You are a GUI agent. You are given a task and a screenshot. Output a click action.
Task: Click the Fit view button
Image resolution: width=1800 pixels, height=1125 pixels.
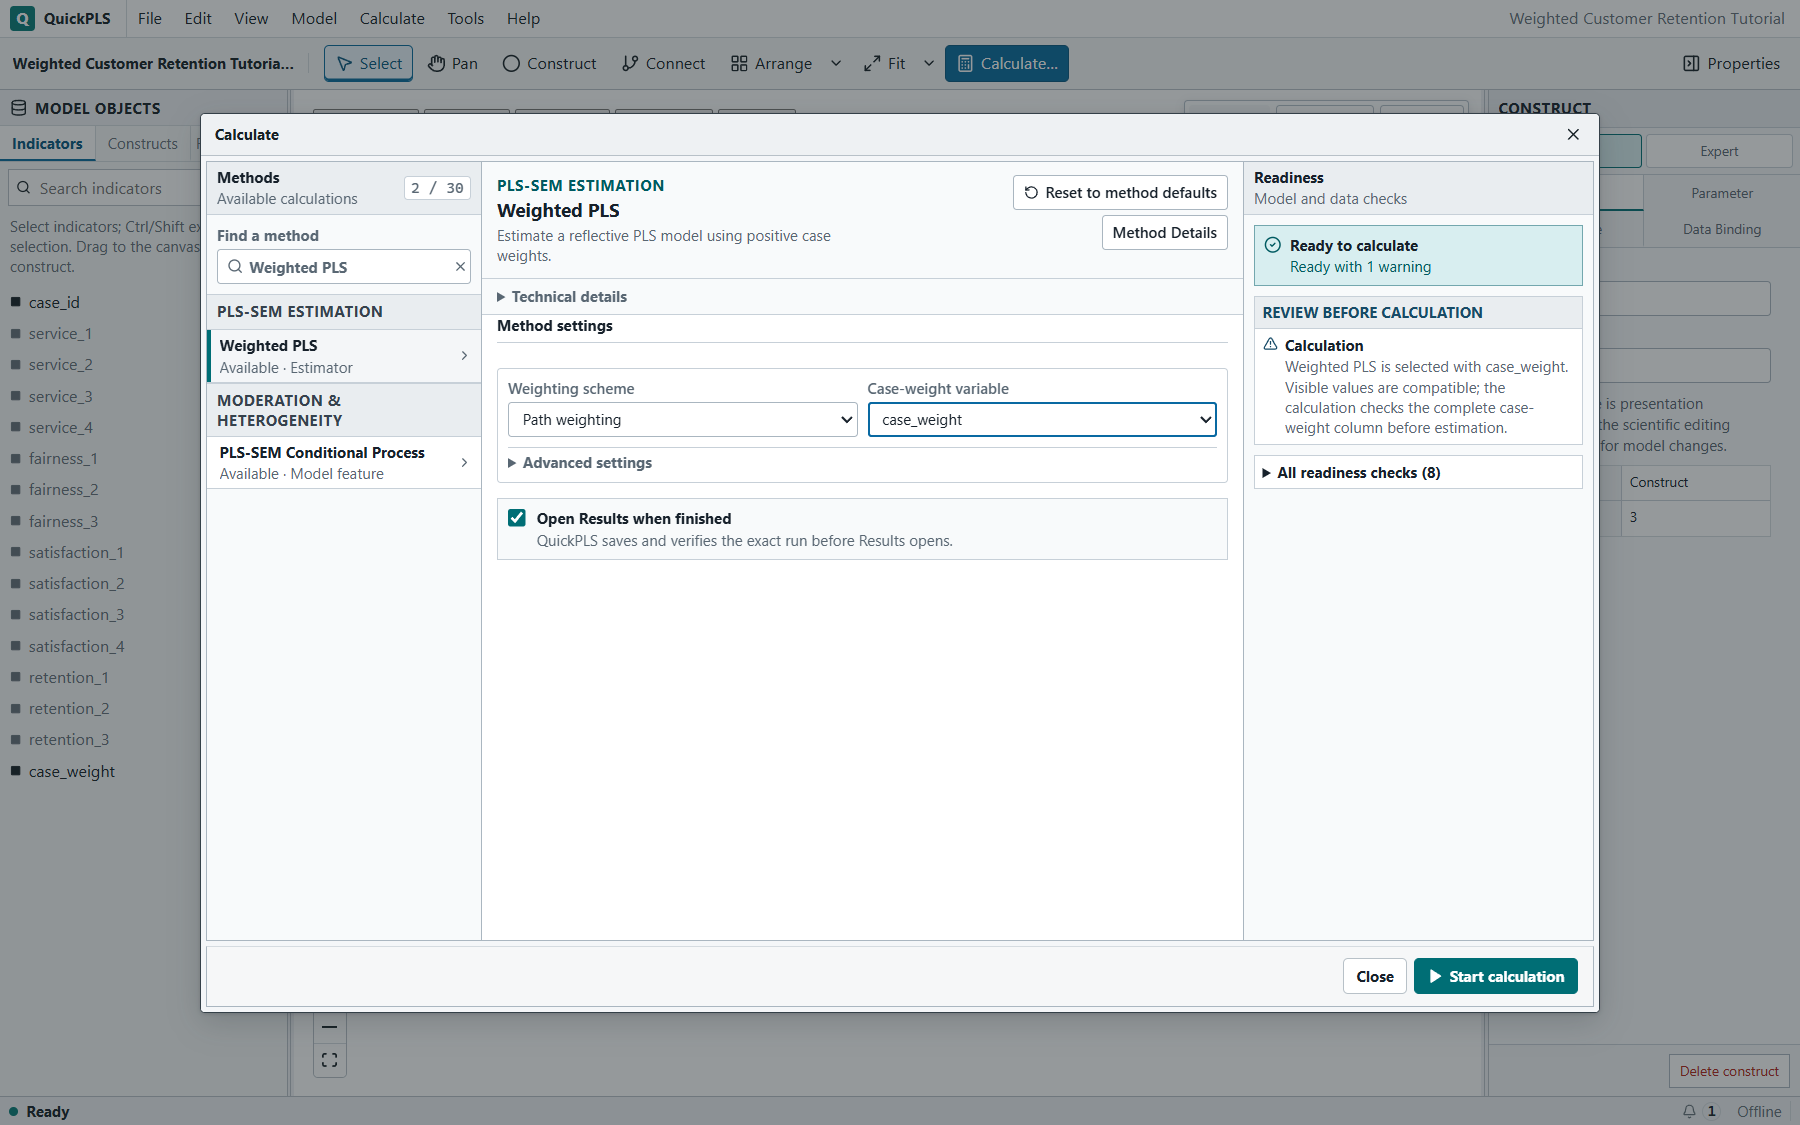coord(884,63)
